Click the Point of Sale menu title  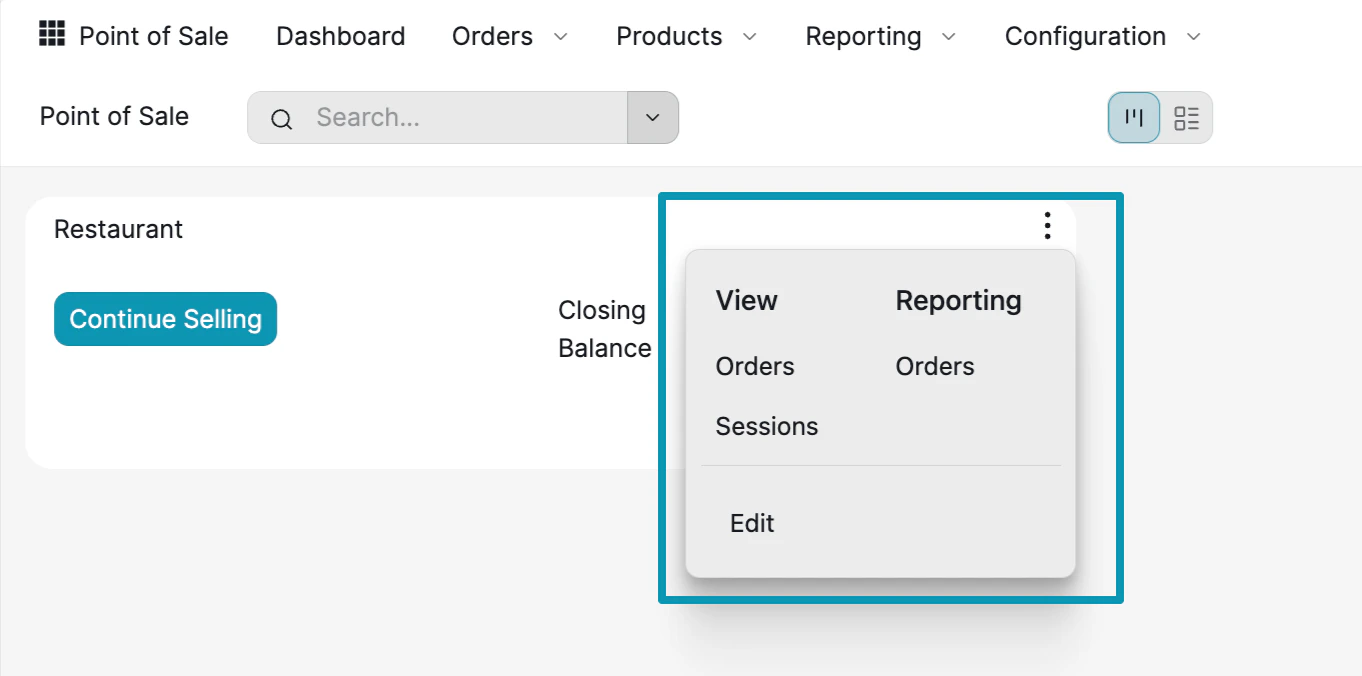click(153, 36)
